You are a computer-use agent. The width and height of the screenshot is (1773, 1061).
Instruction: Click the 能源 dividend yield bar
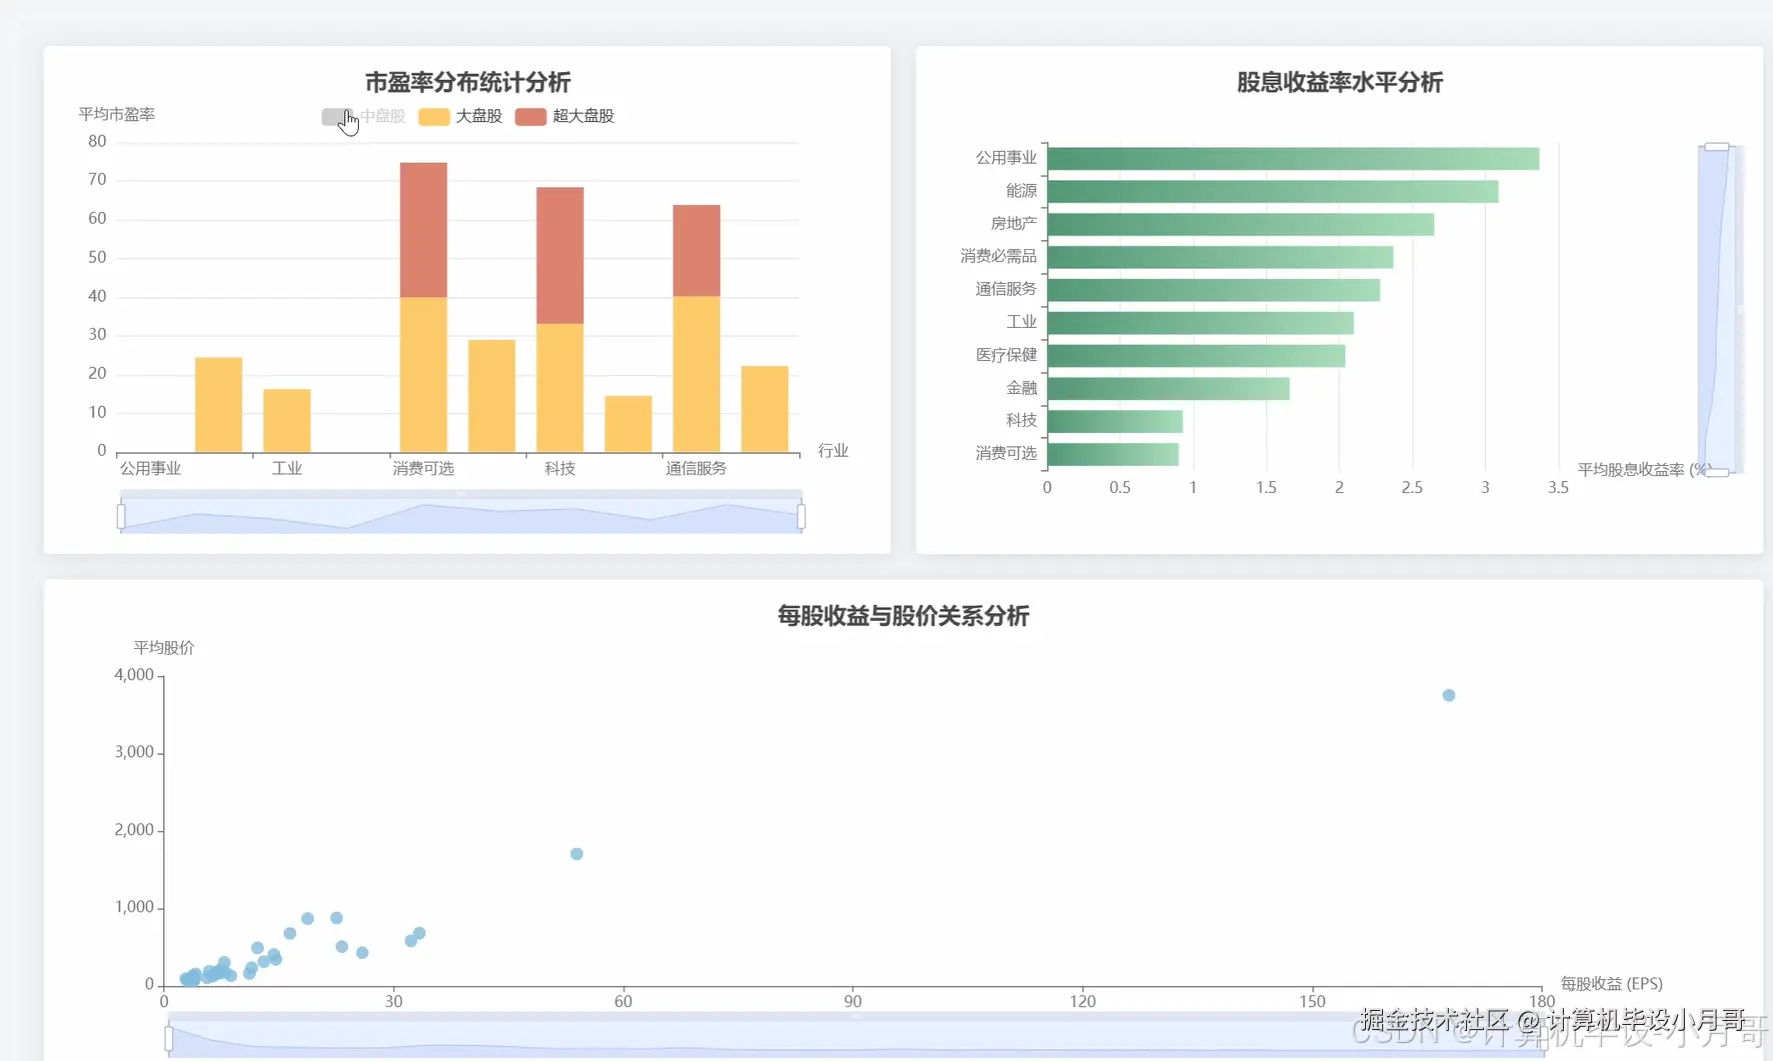(1273, 191)
